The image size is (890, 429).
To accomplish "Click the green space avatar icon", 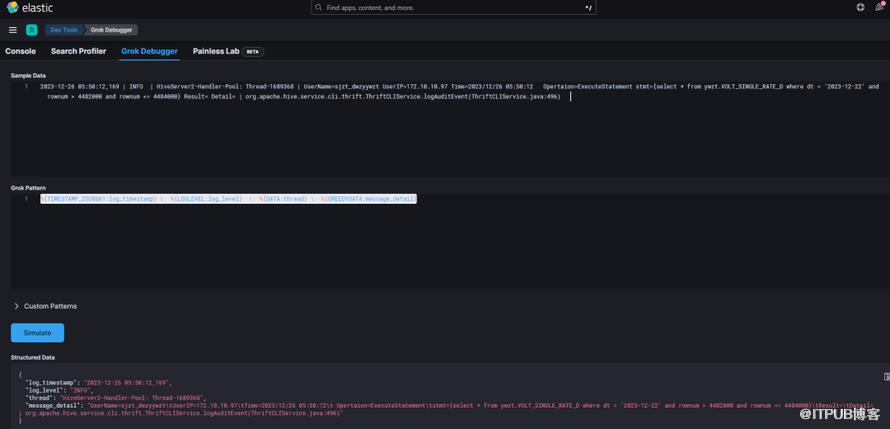I will tap(32, 30).
